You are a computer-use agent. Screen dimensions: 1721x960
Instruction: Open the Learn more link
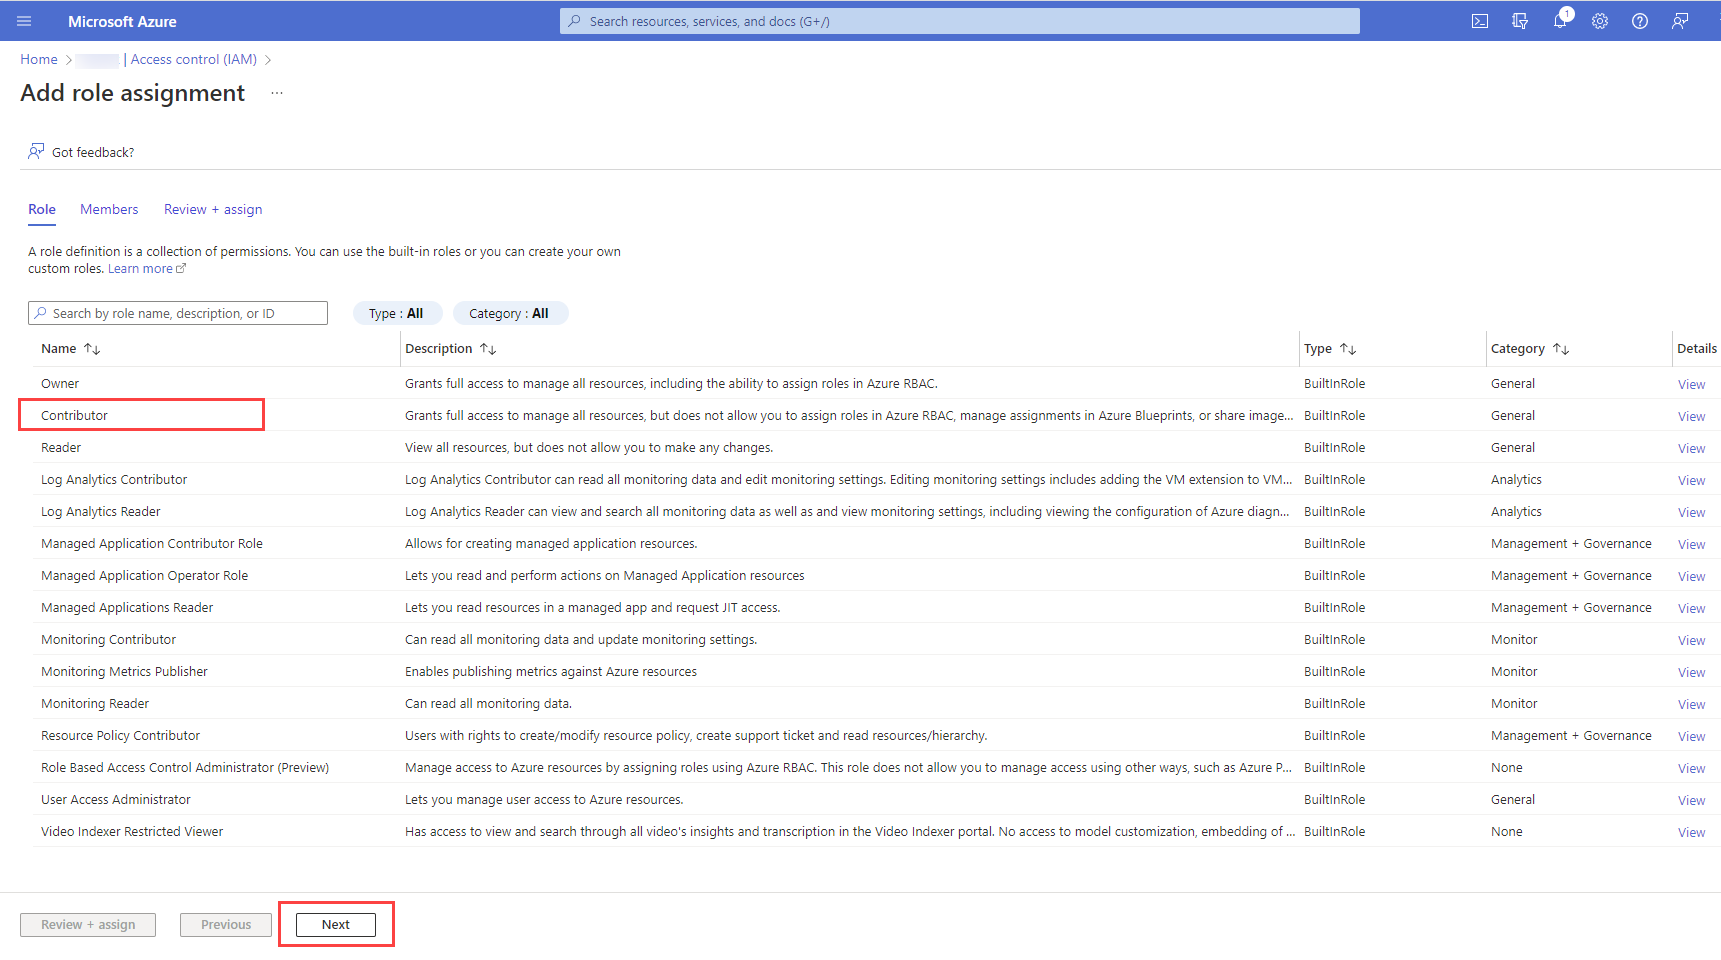(141, 269)
